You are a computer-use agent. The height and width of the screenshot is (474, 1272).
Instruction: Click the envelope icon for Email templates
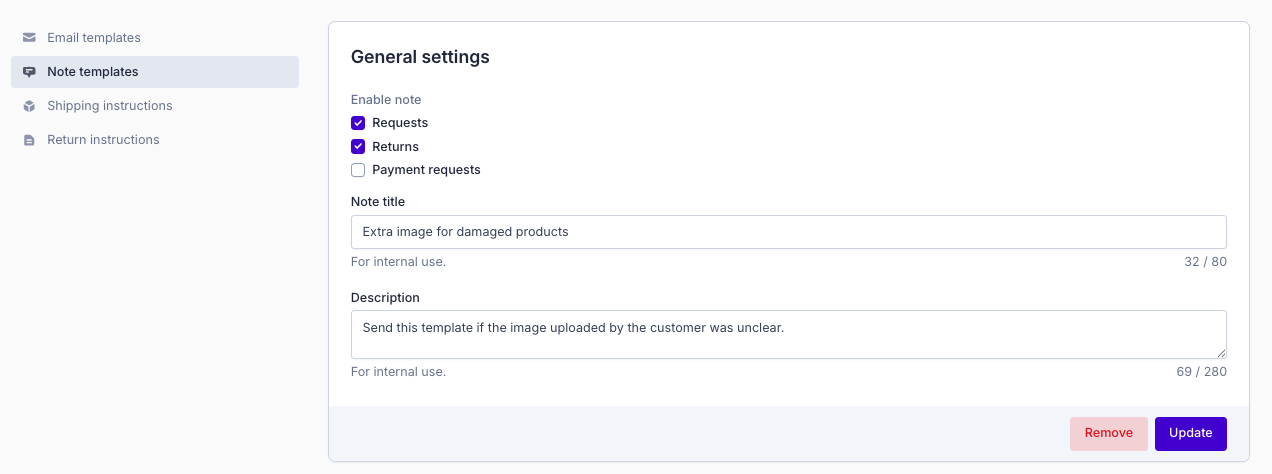[29, 38]
